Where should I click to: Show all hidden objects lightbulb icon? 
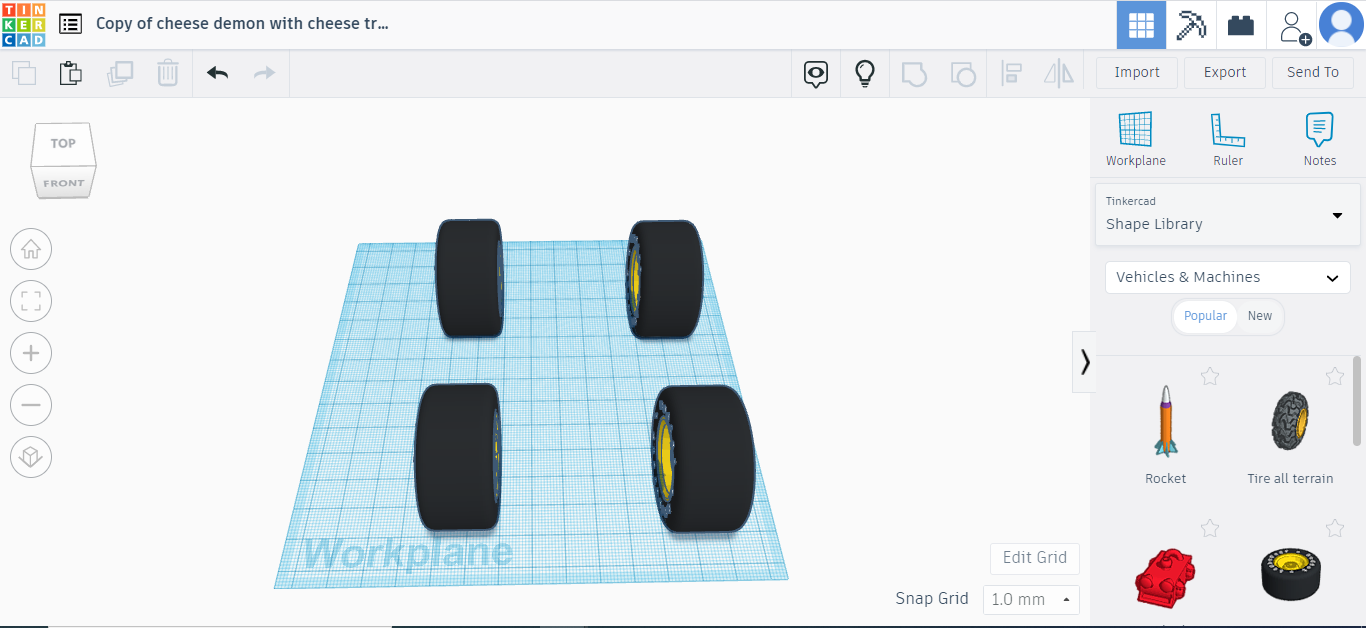tap(865, 73)
